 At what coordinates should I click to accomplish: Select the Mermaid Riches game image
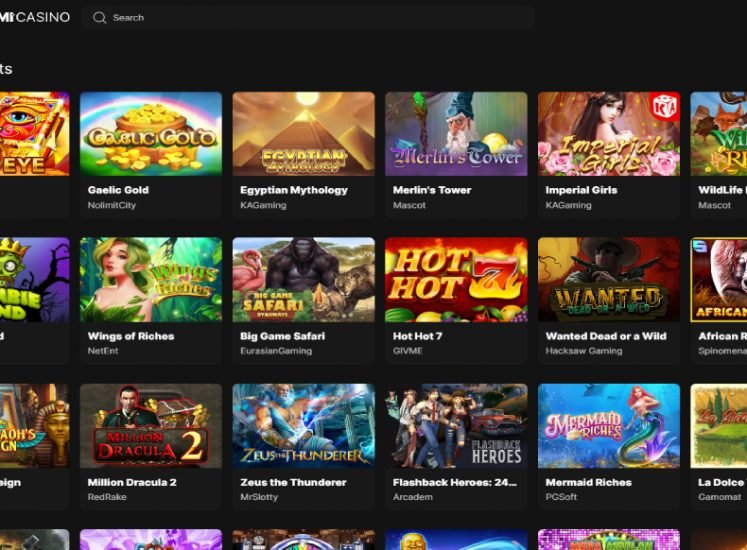(x=608, y=426)
